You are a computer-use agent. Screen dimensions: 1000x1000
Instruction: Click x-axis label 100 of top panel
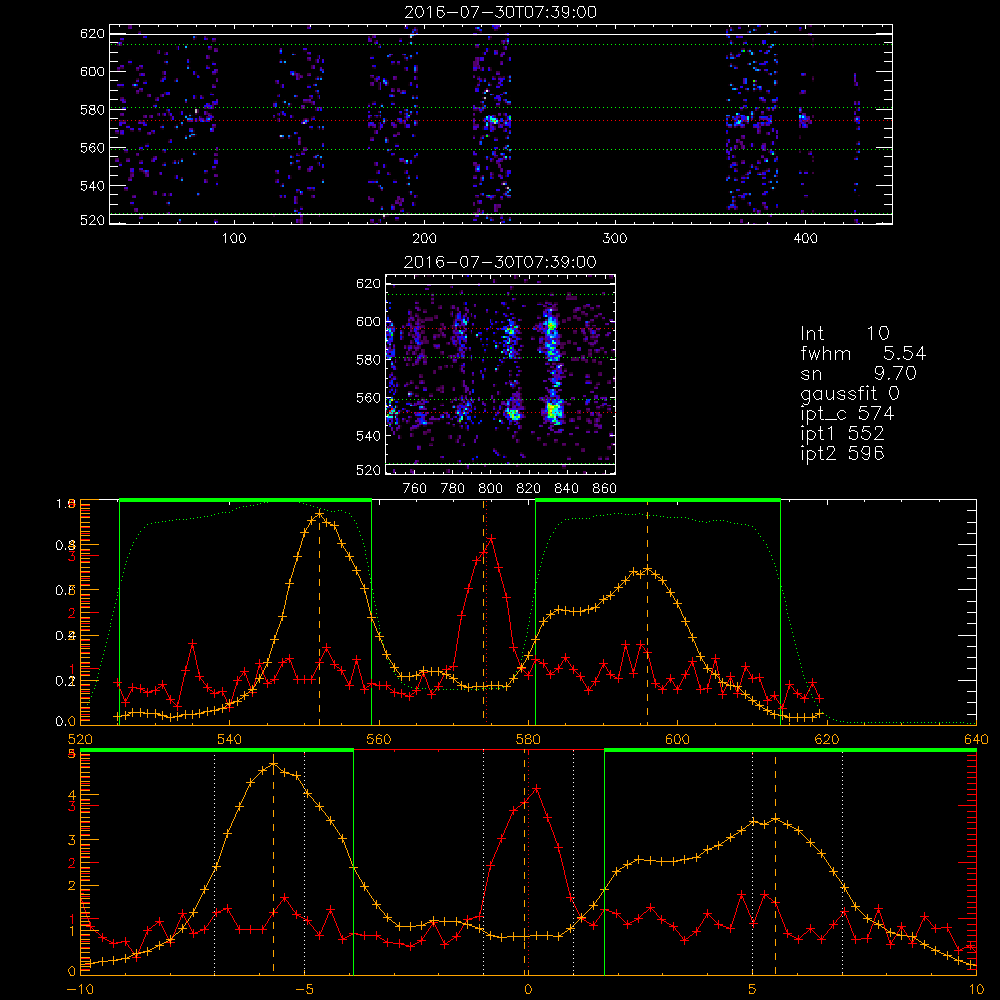[234, 239]
